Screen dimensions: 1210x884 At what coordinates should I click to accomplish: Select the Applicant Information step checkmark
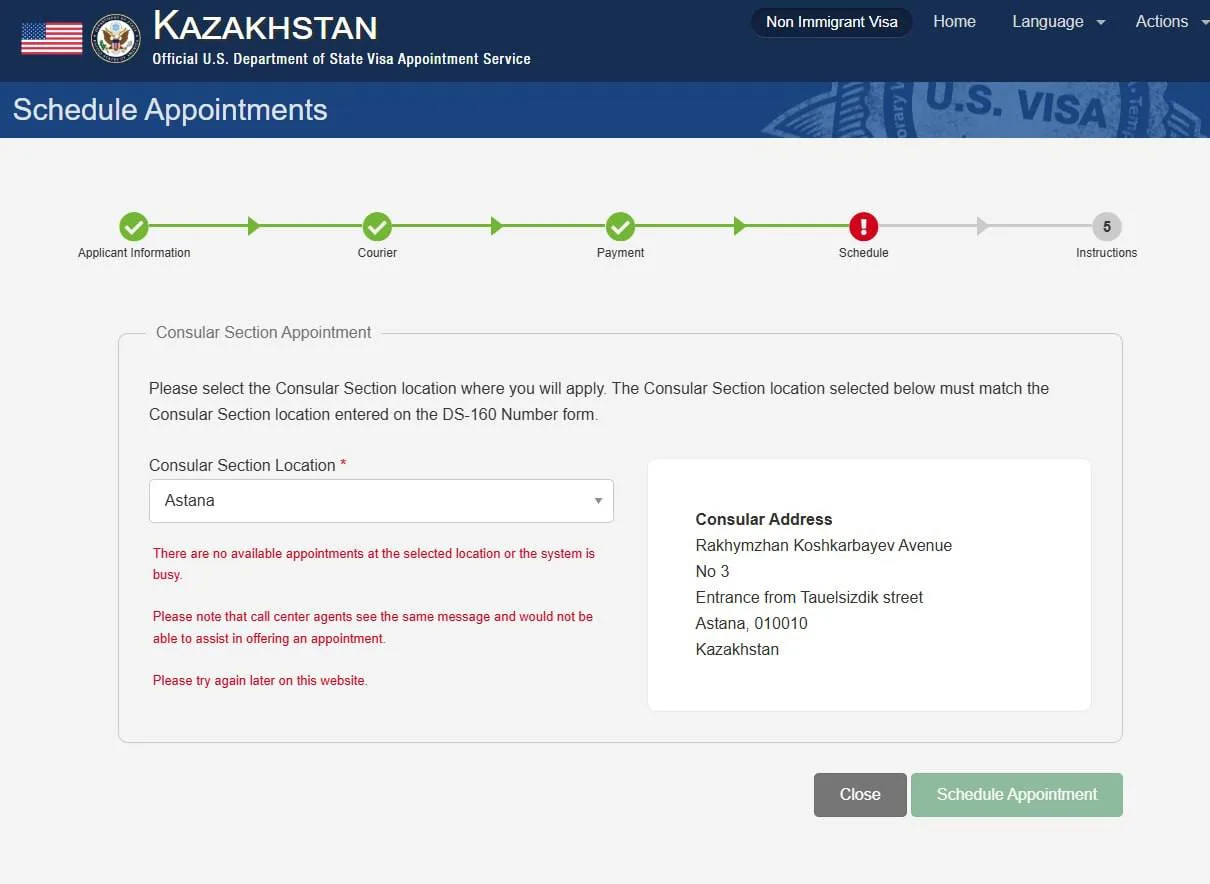134,227
